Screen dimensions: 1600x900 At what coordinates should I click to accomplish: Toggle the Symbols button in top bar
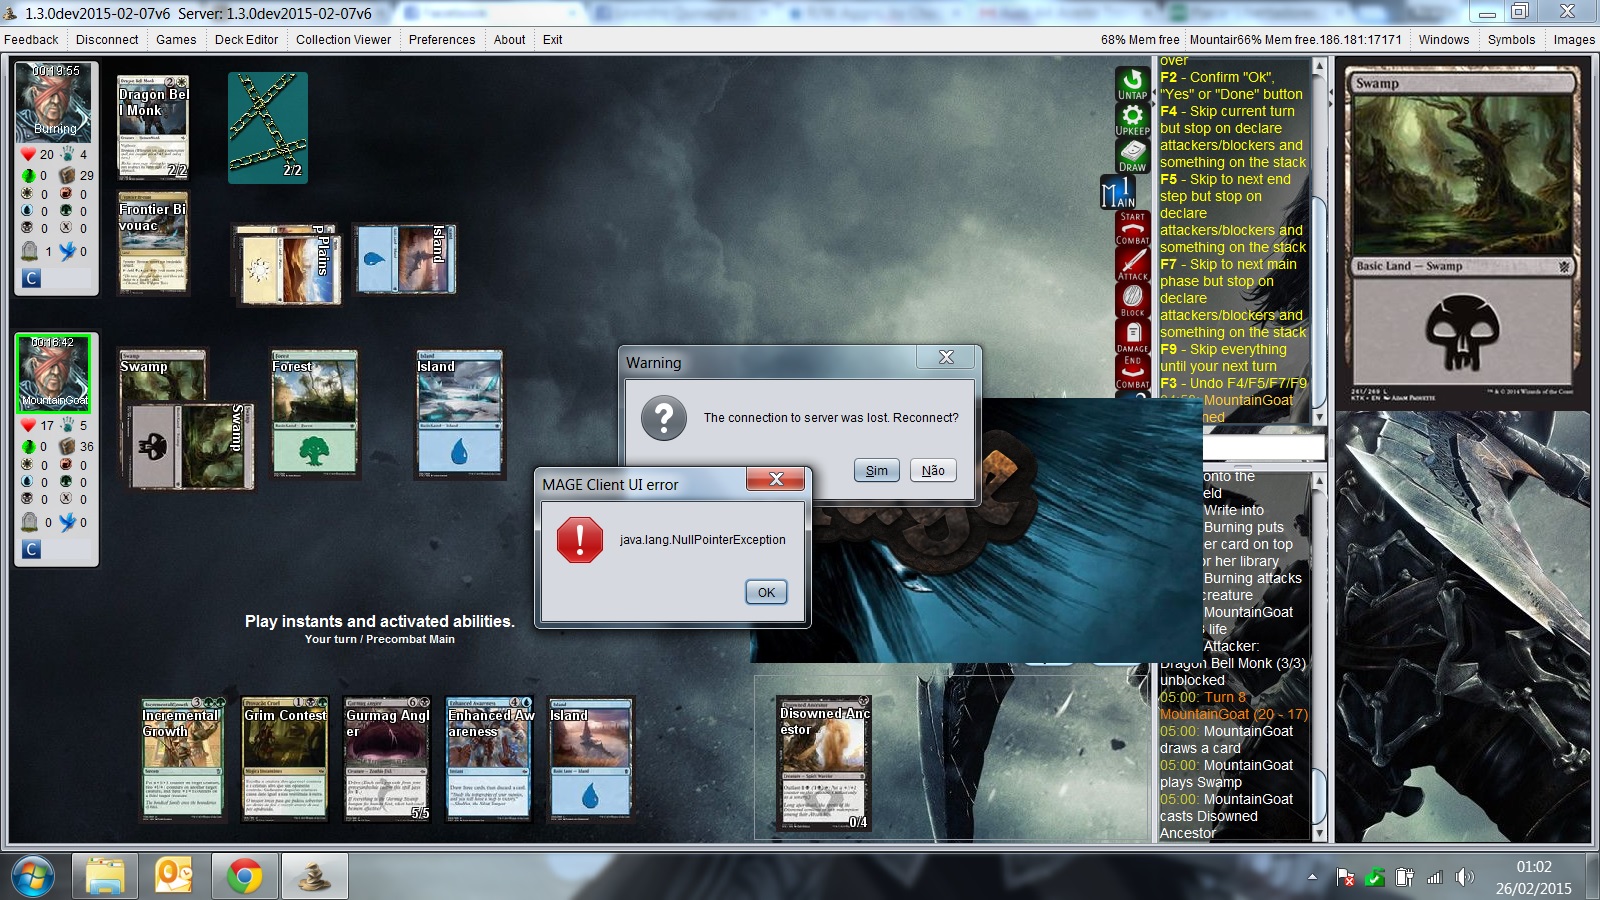[1511, 40]
